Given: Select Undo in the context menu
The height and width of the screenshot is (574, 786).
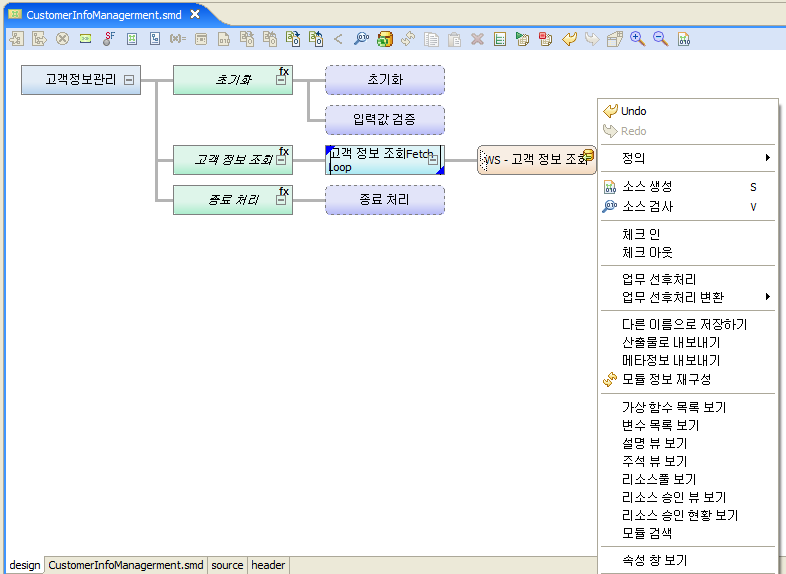Looking at the screenshot, I should click(x=633, y=111).
